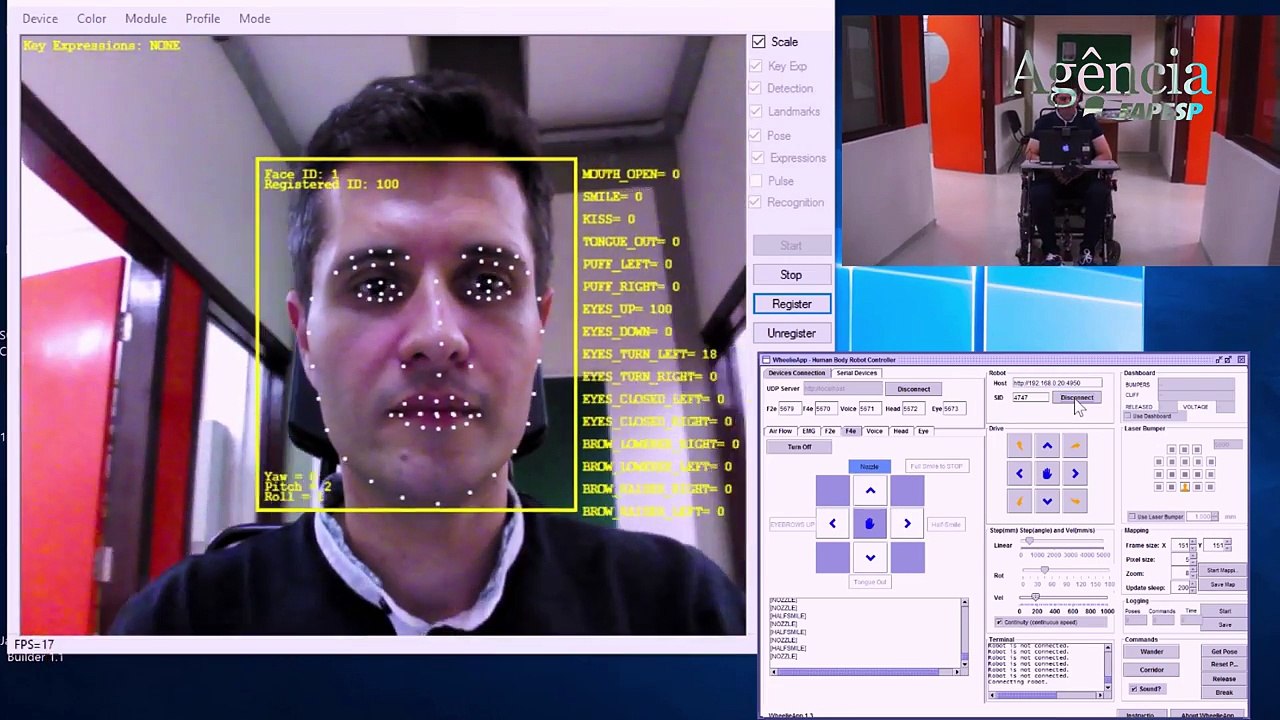Screen dimensions: 1280x720
Task: Open the Device menu
Action: pyautogui.click(x=40, y=18)
